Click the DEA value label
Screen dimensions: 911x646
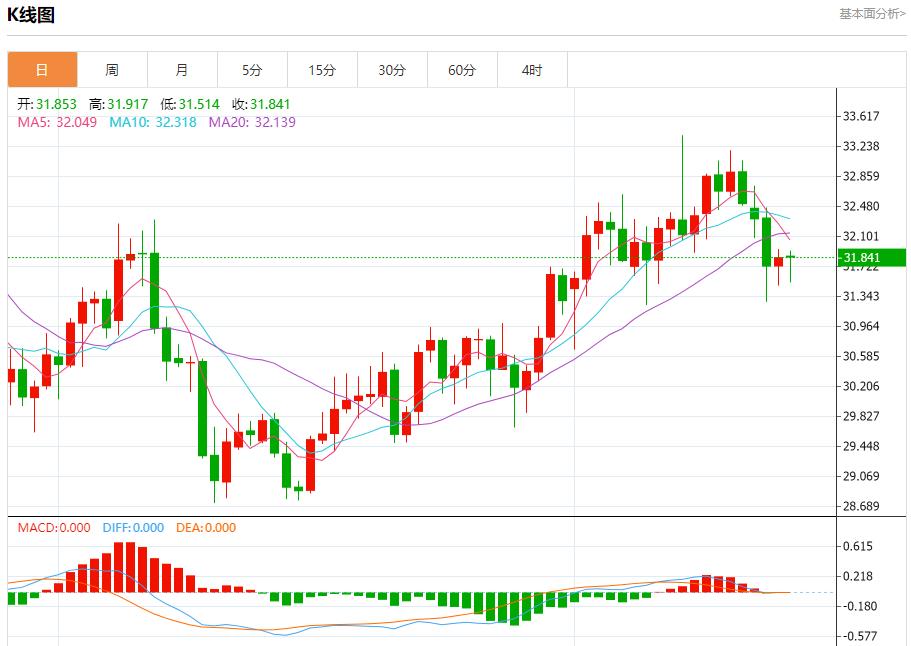(206, 528)
